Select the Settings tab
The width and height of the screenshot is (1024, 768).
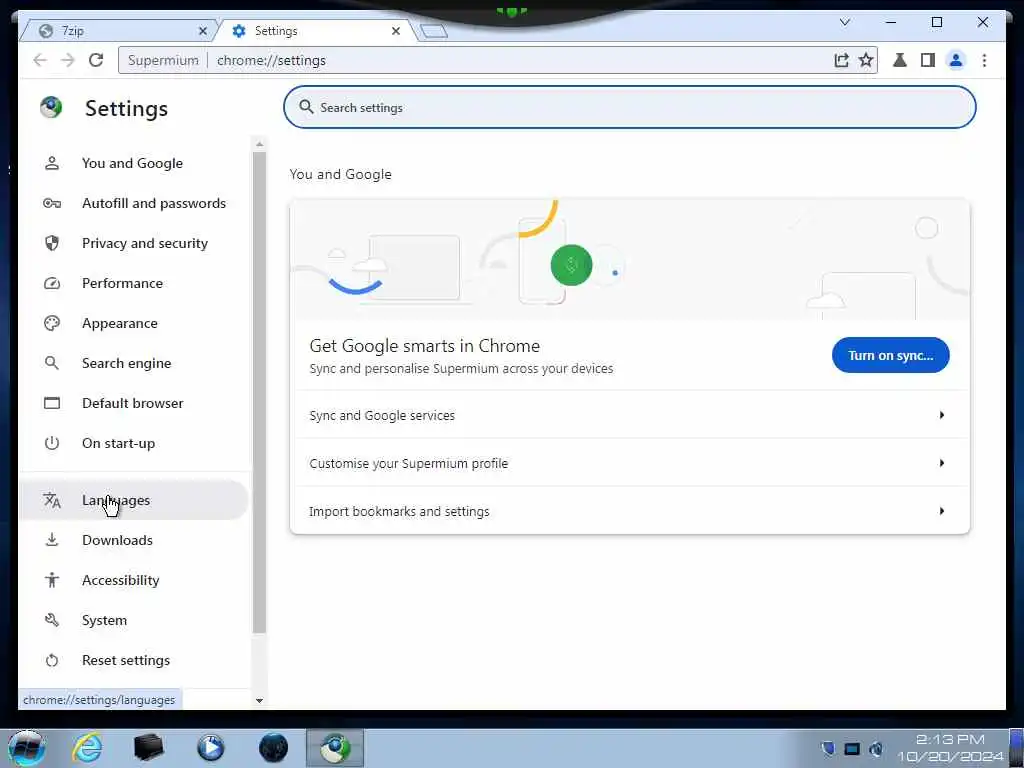pyautogui.click(x=317, y=31)
